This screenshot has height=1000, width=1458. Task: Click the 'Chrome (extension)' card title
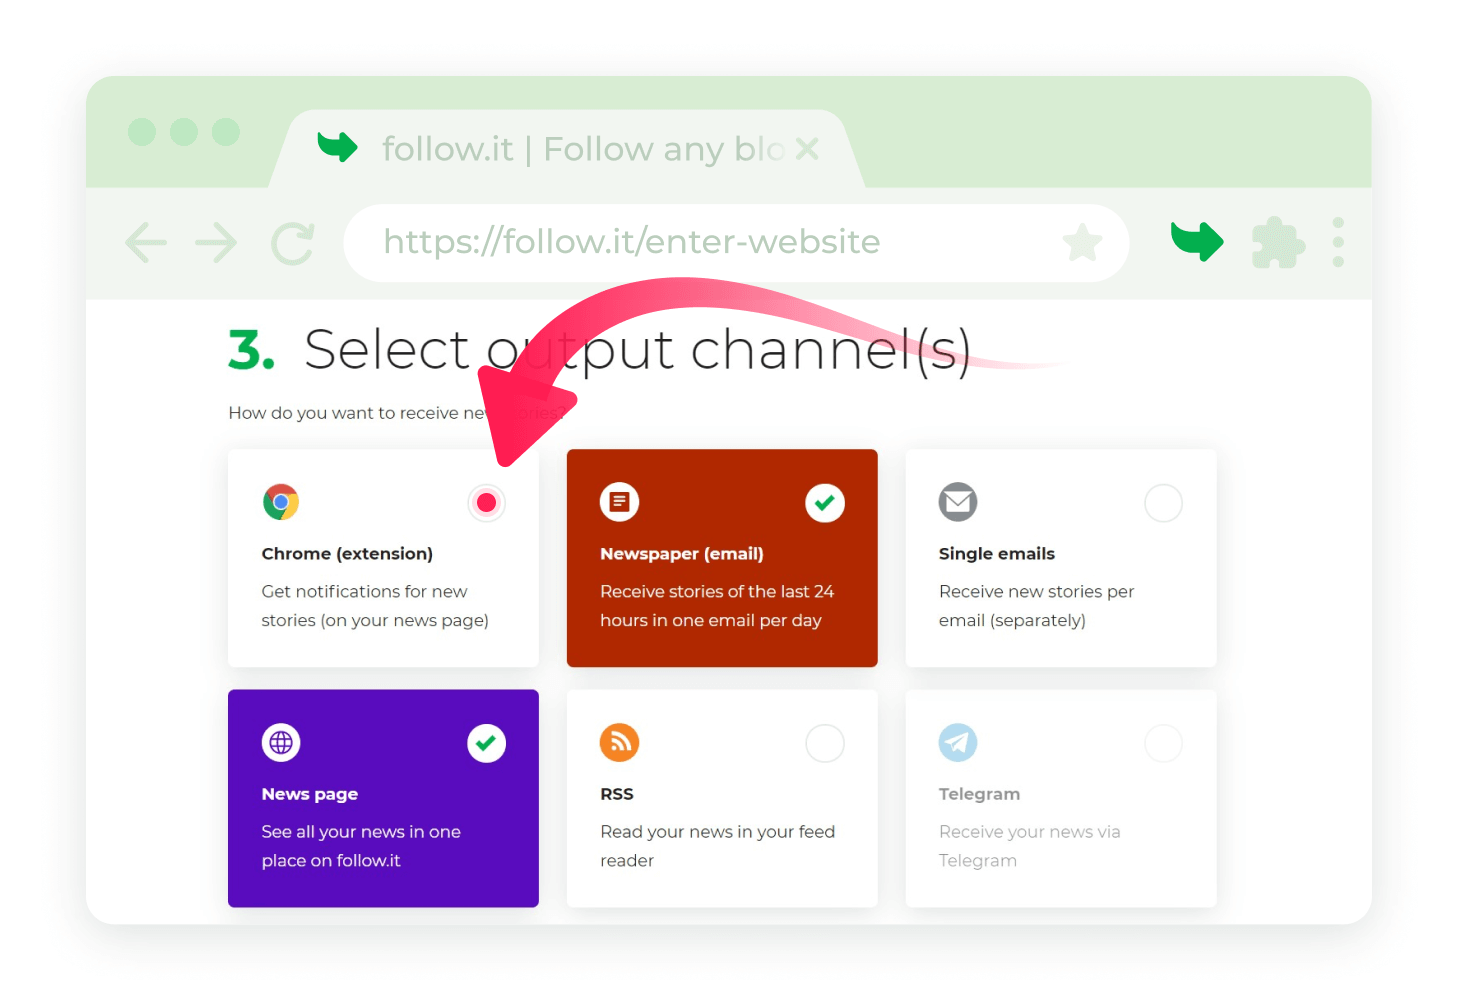[x=347, y=554]
